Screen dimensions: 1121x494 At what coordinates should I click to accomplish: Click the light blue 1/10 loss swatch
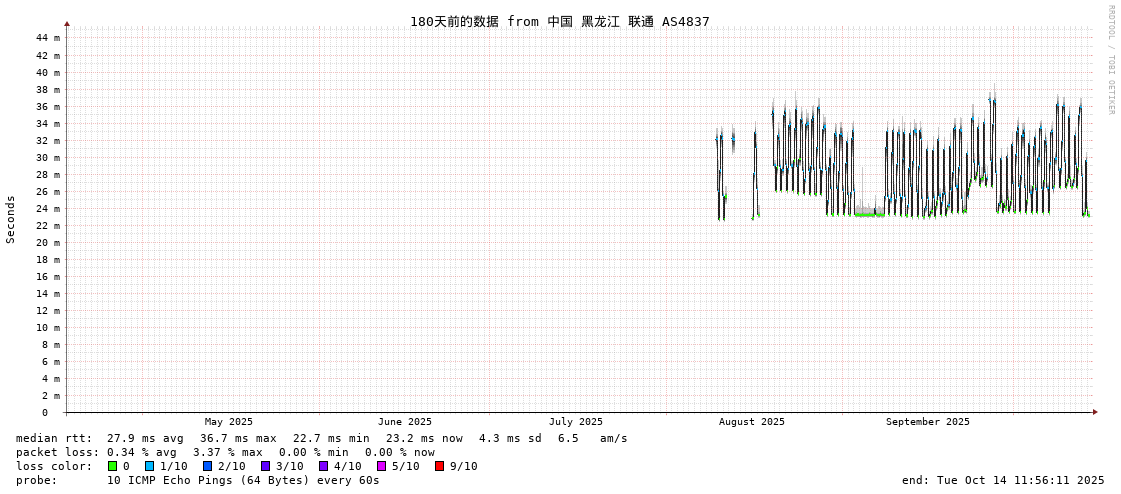tap(149, 466)
